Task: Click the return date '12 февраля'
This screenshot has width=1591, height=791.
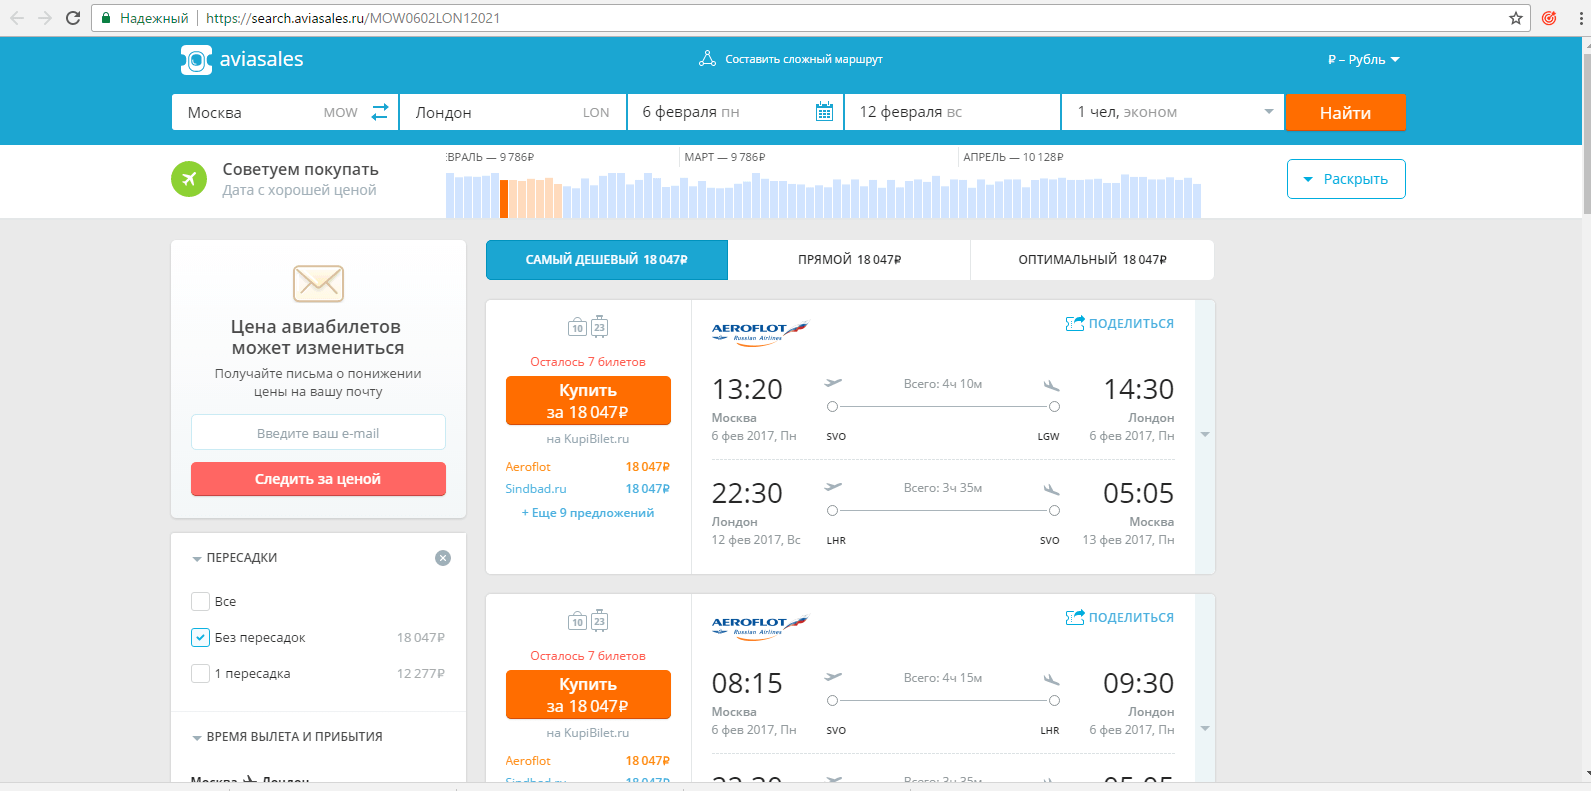Action: click(952, 112)
